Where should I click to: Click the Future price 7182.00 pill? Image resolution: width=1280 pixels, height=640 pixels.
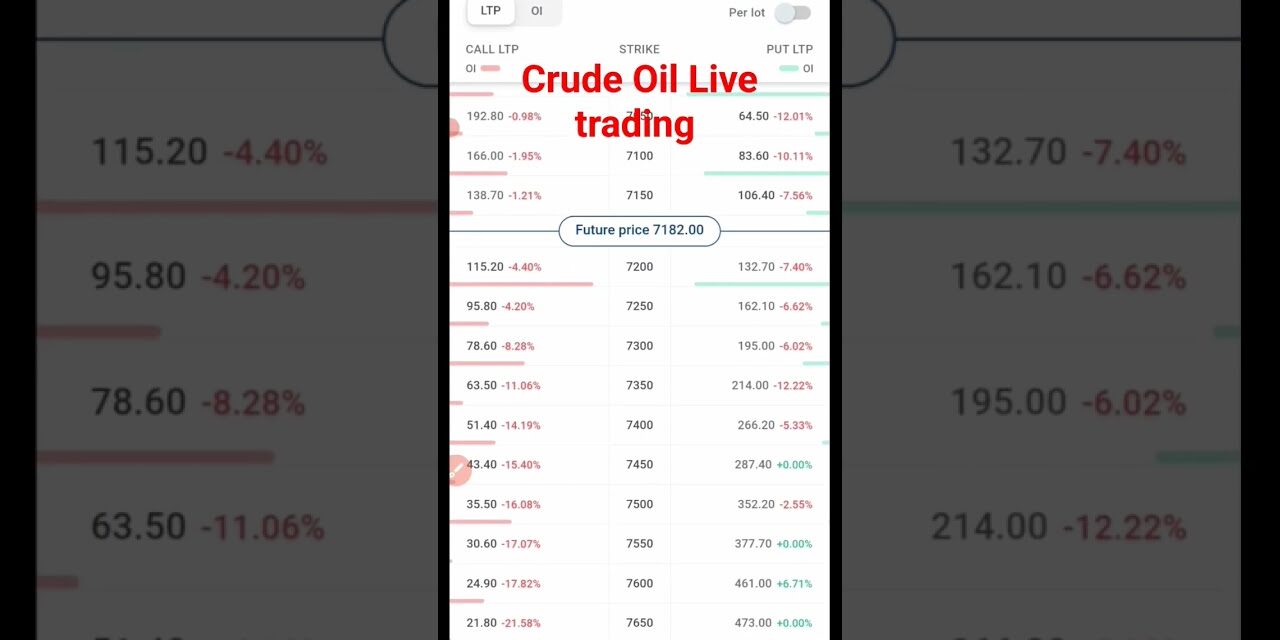coord(639,230)
